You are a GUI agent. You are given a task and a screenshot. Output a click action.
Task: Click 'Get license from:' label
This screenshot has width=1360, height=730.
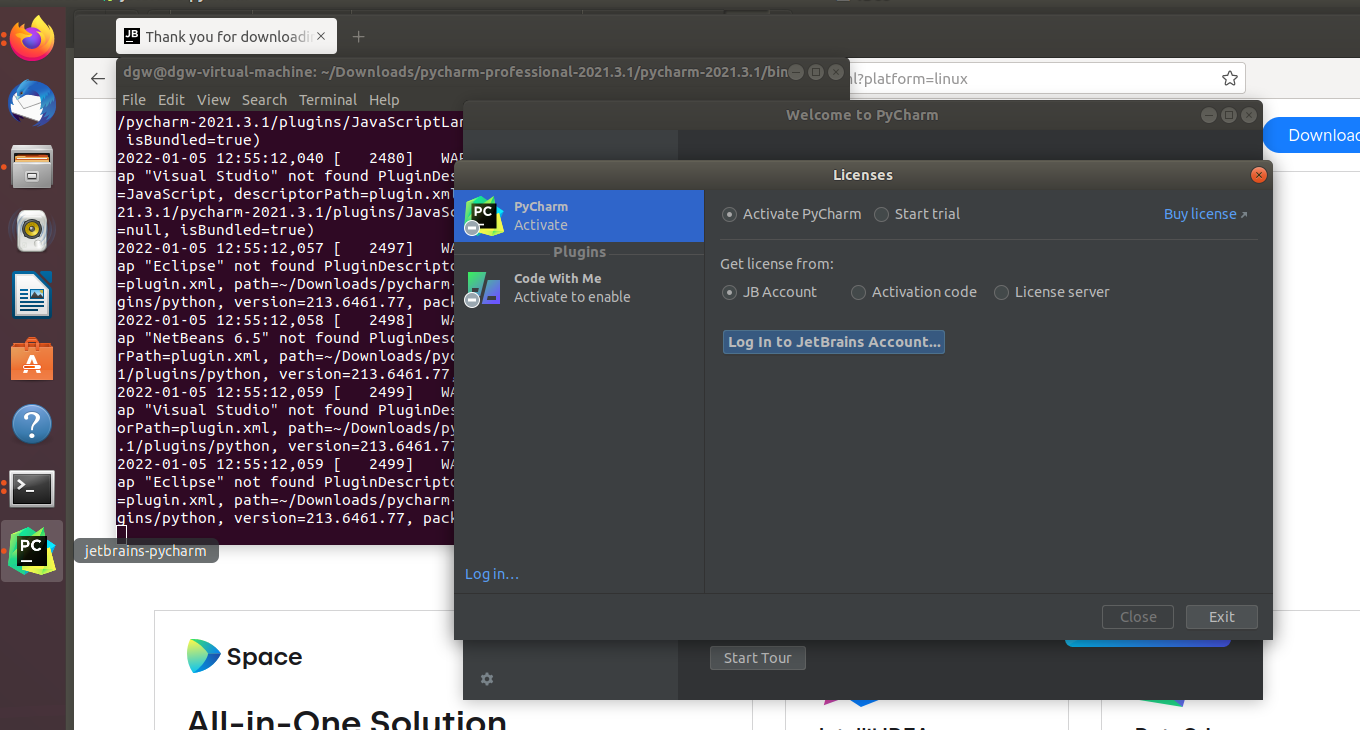click(x=777, y=264)
